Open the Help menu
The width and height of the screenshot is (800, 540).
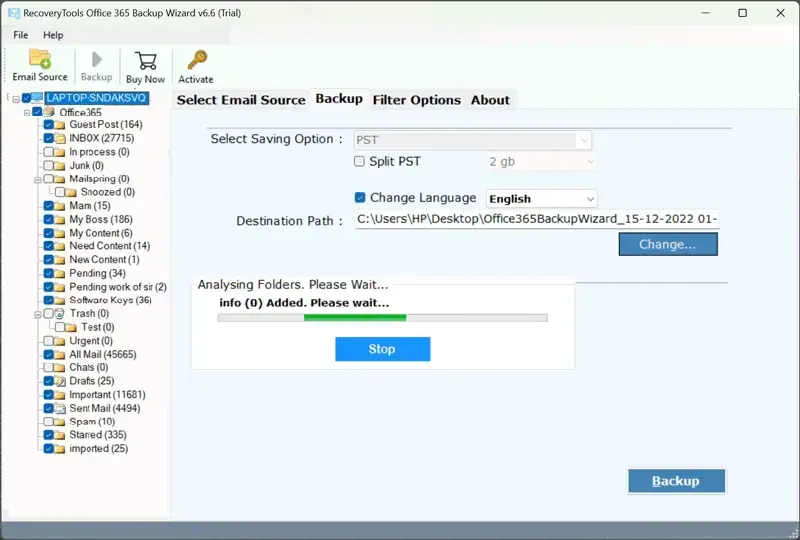pyautogui.click(x=52, y=35)
